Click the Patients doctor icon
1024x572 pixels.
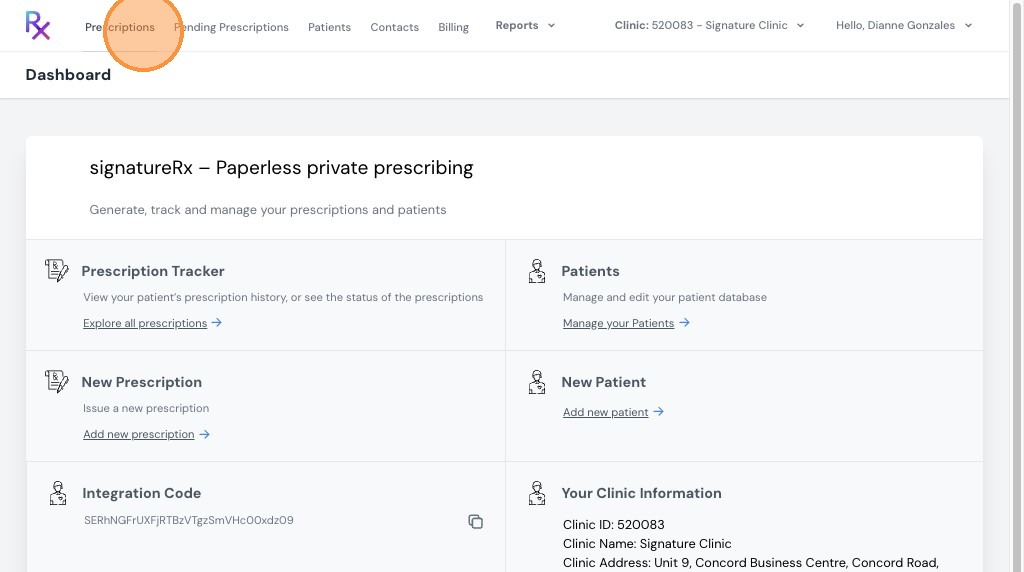pos(537,271)
